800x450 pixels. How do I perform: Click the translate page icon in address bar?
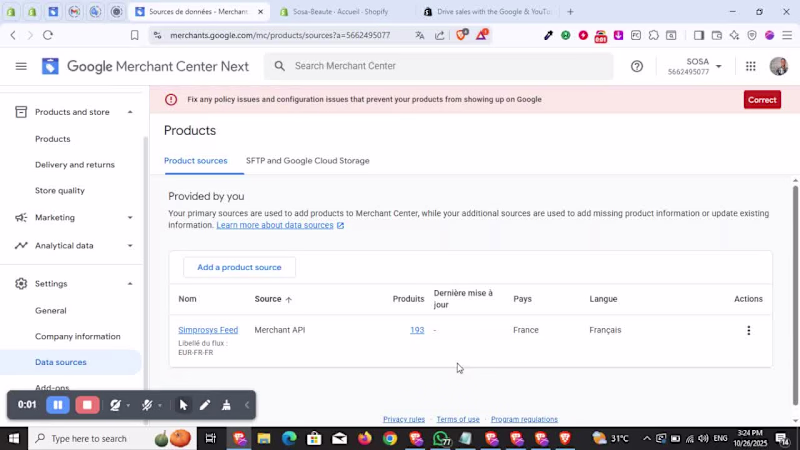click(x=419, y=35)
